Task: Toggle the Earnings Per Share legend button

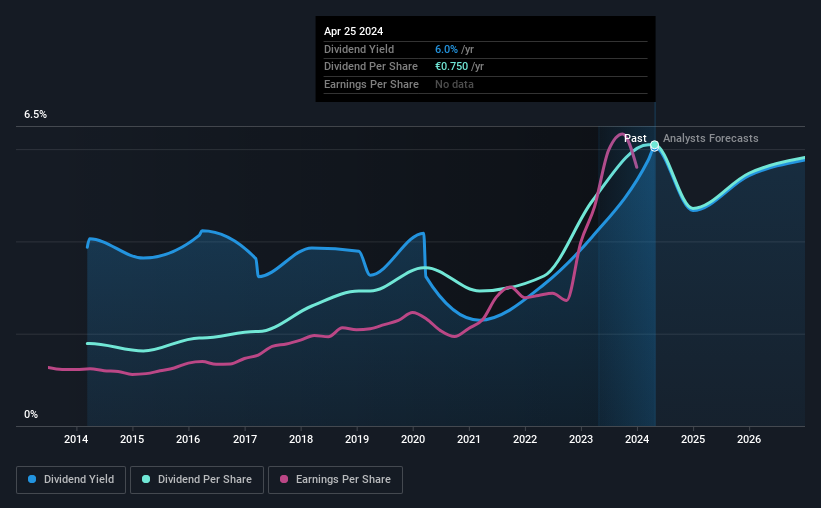Action: tap(335, 480)
